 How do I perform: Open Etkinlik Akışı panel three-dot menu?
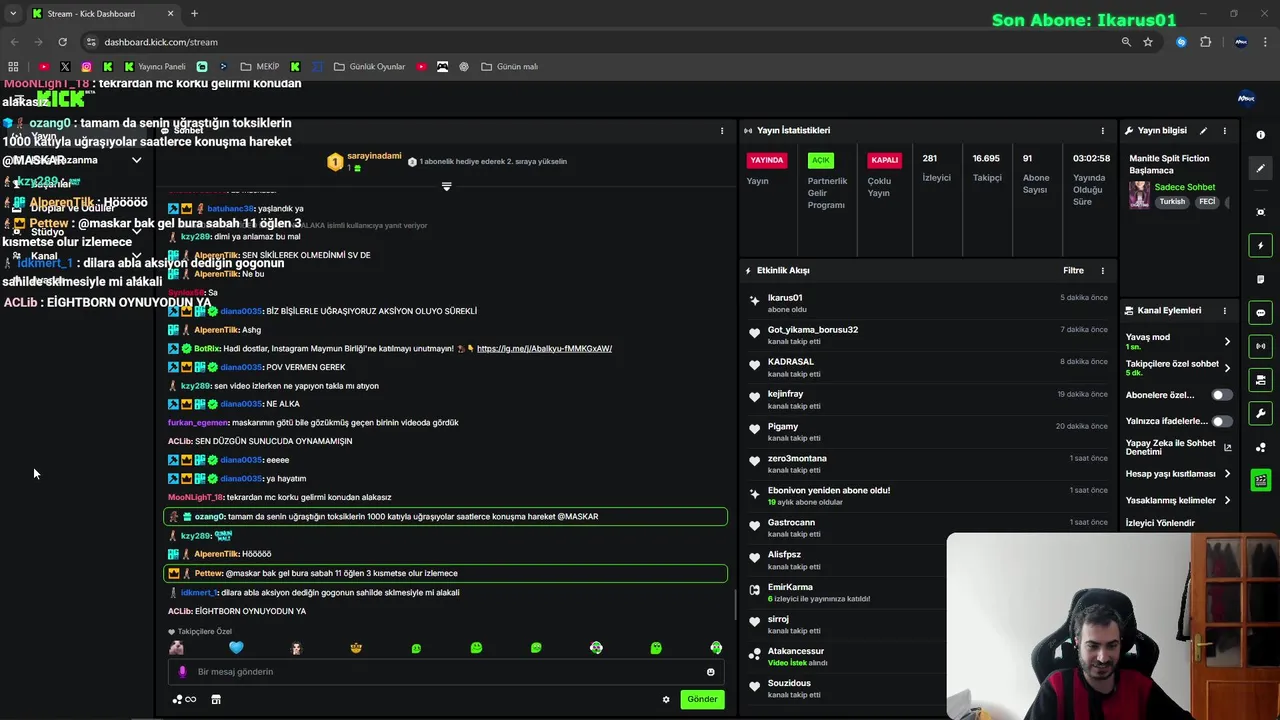(1103, 271)
